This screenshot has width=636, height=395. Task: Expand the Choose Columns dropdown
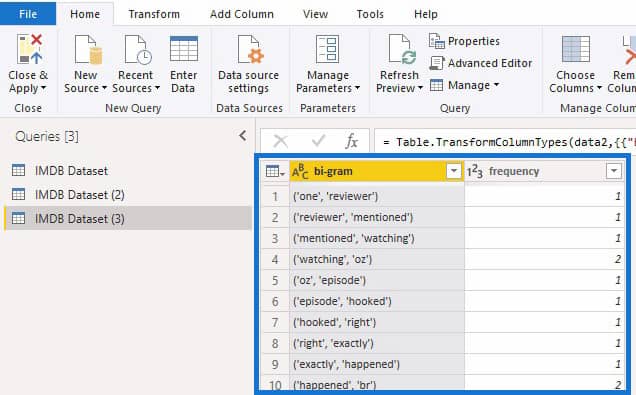(x=599, y=88)
